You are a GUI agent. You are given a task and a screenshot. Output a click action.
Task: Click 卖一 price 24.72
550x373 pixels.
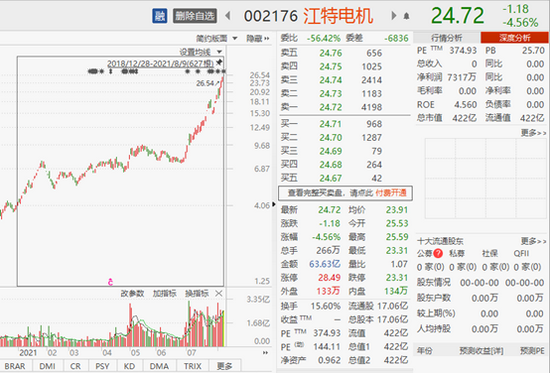pos(330,107)
